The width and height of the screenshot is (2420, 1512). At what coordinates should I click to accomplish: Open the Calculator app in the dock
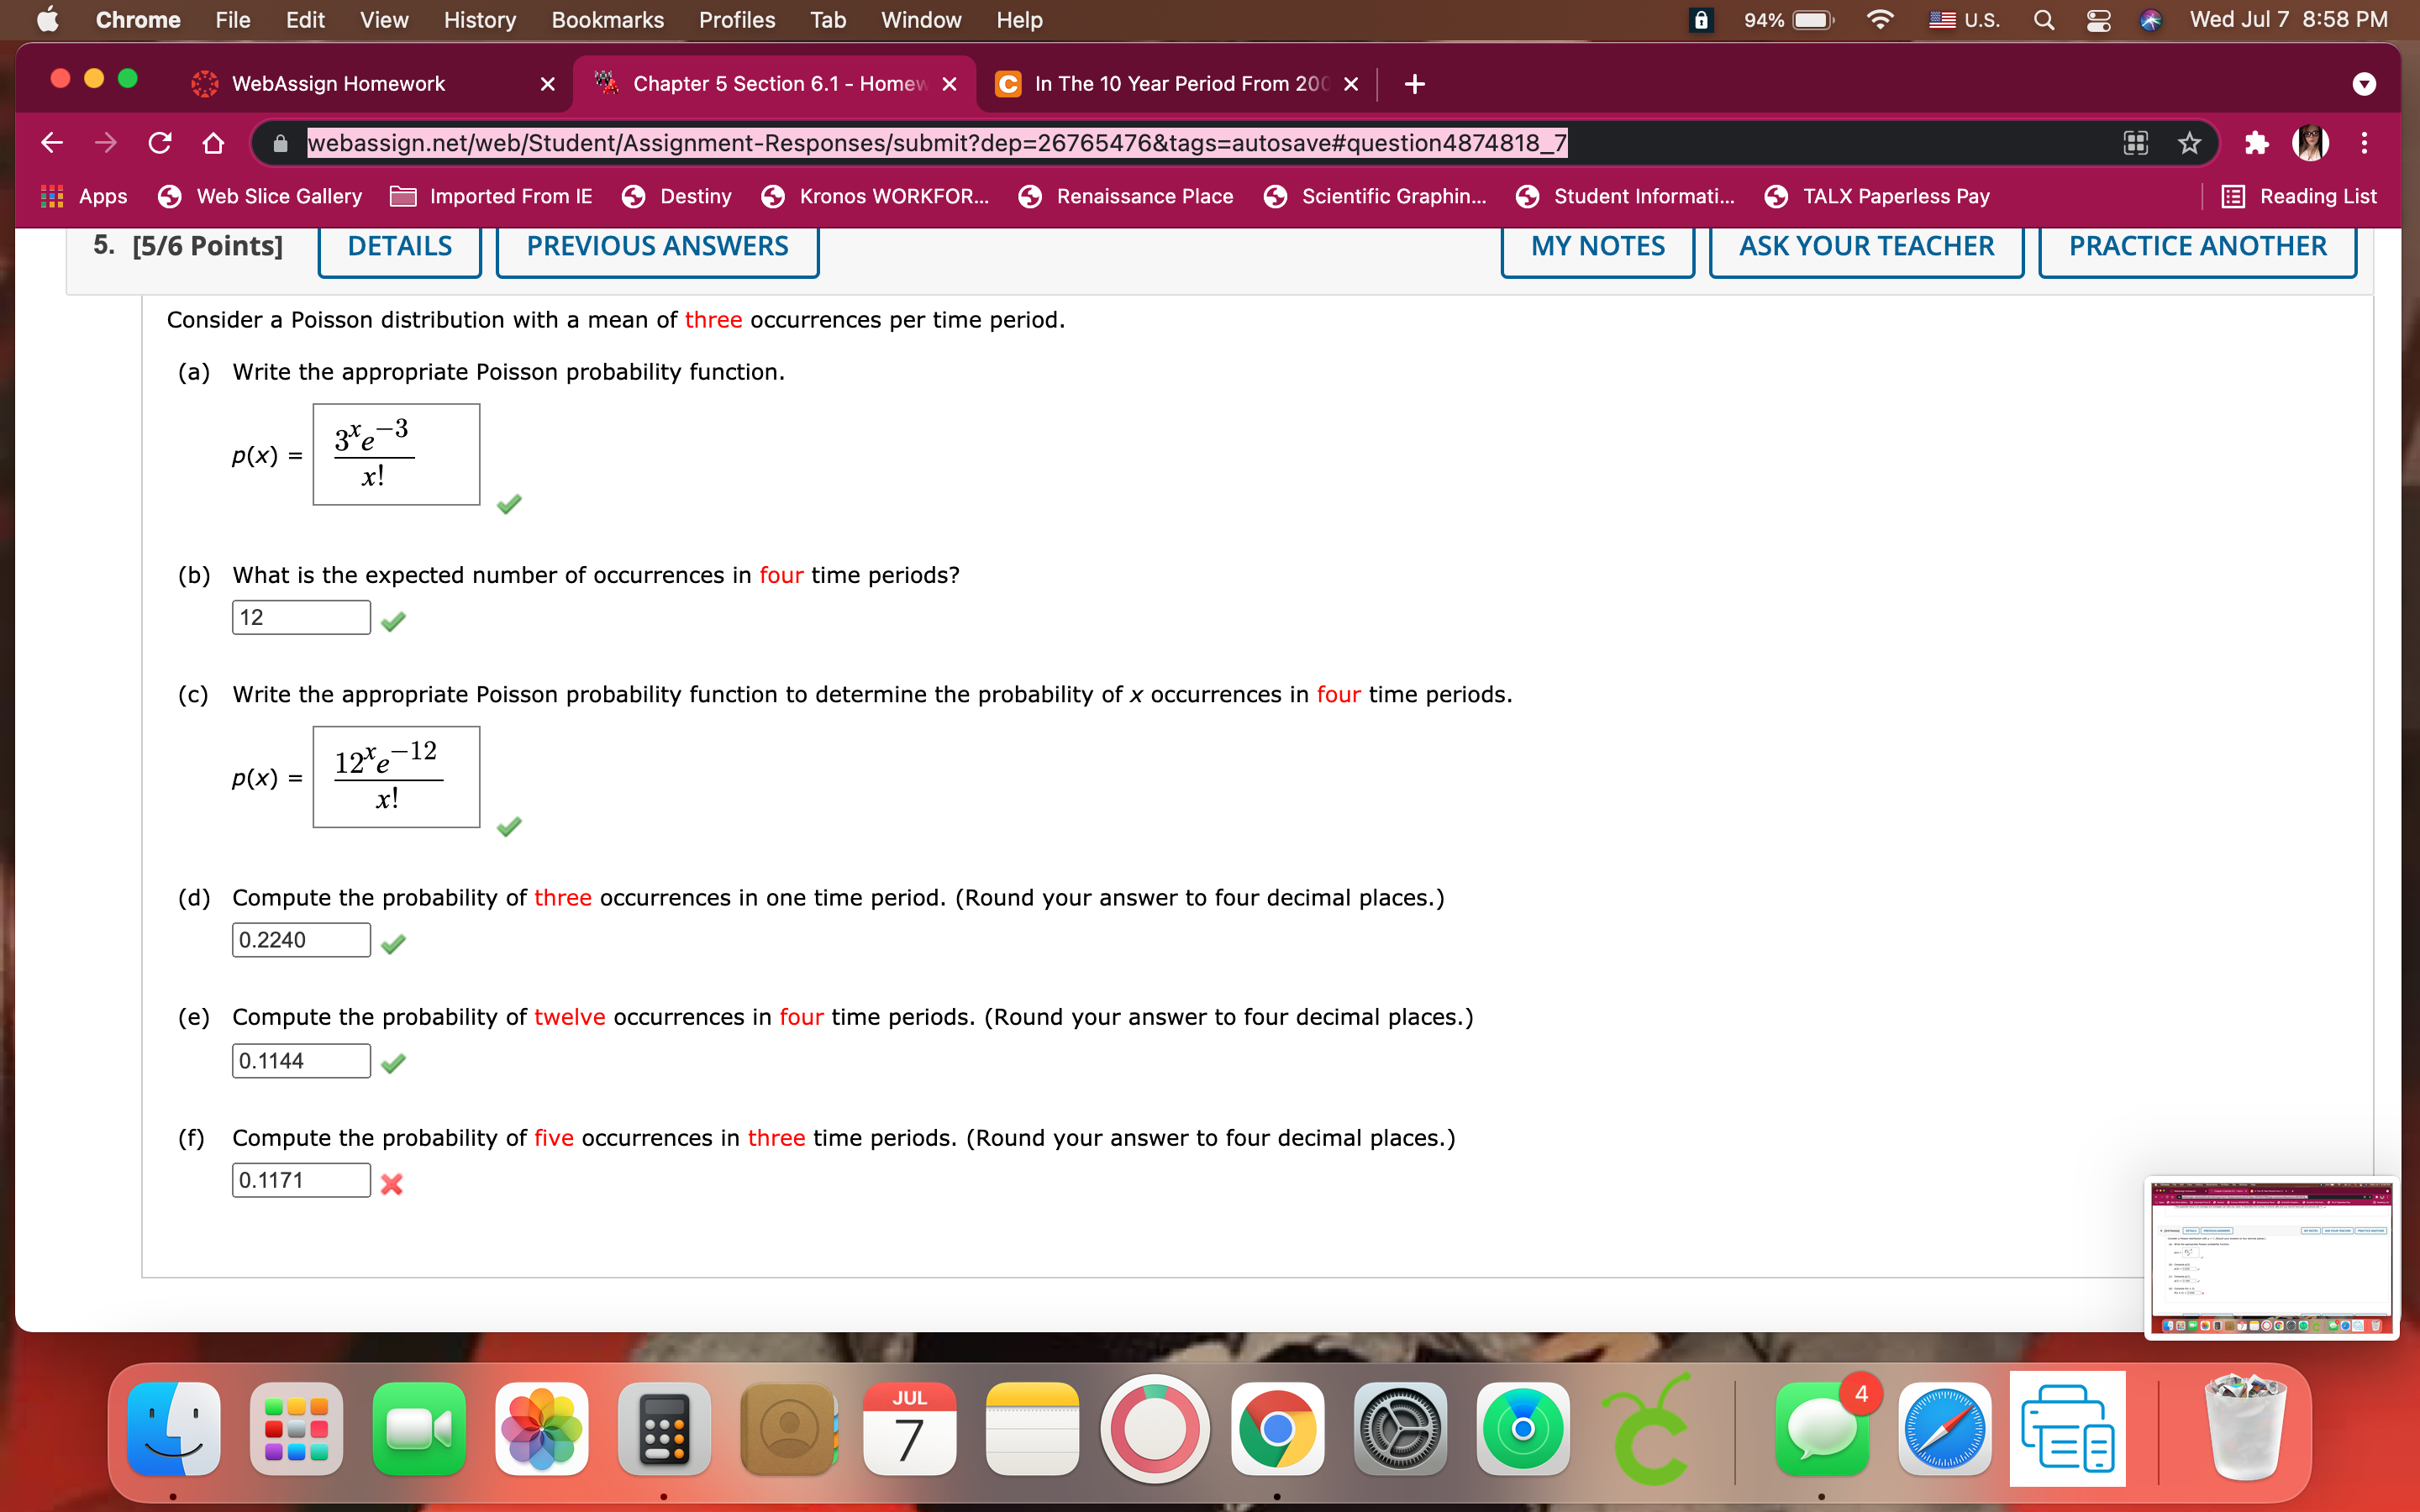pos(664,1429)
